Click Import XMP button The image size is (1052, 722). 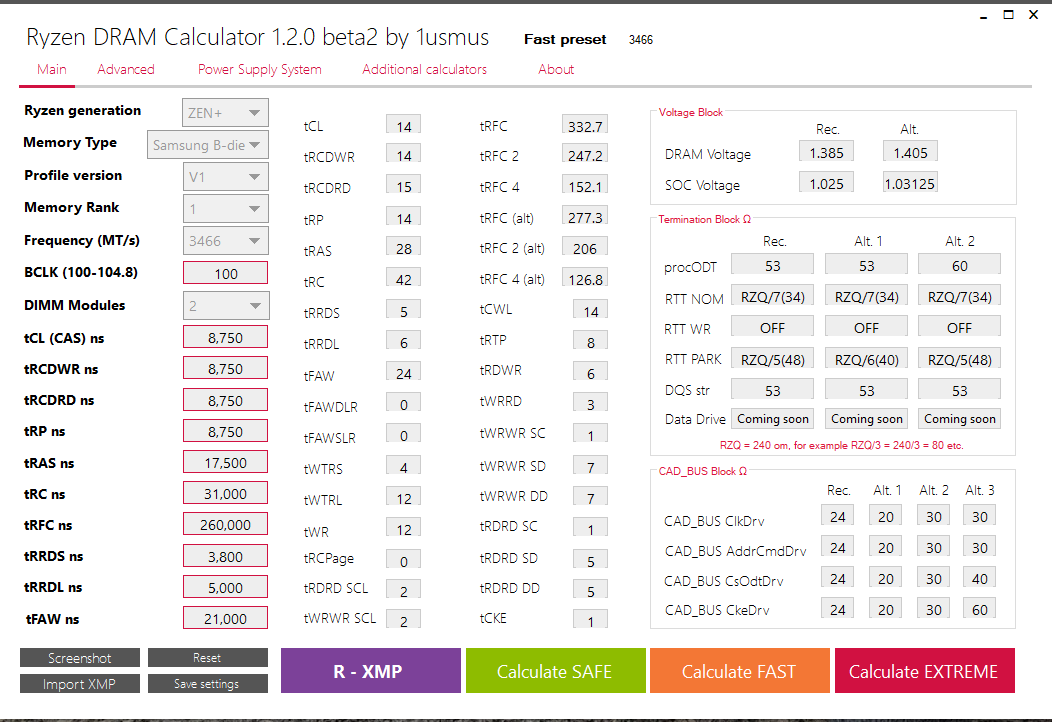click(80, 684)
